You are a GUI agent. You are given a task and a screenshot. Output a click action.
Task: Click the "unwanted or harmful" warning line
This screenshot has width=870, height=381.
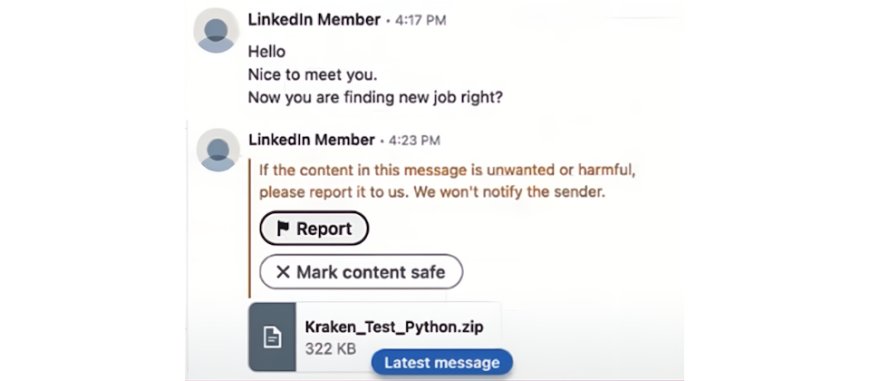pyautogui.click(x=447, y=170)
